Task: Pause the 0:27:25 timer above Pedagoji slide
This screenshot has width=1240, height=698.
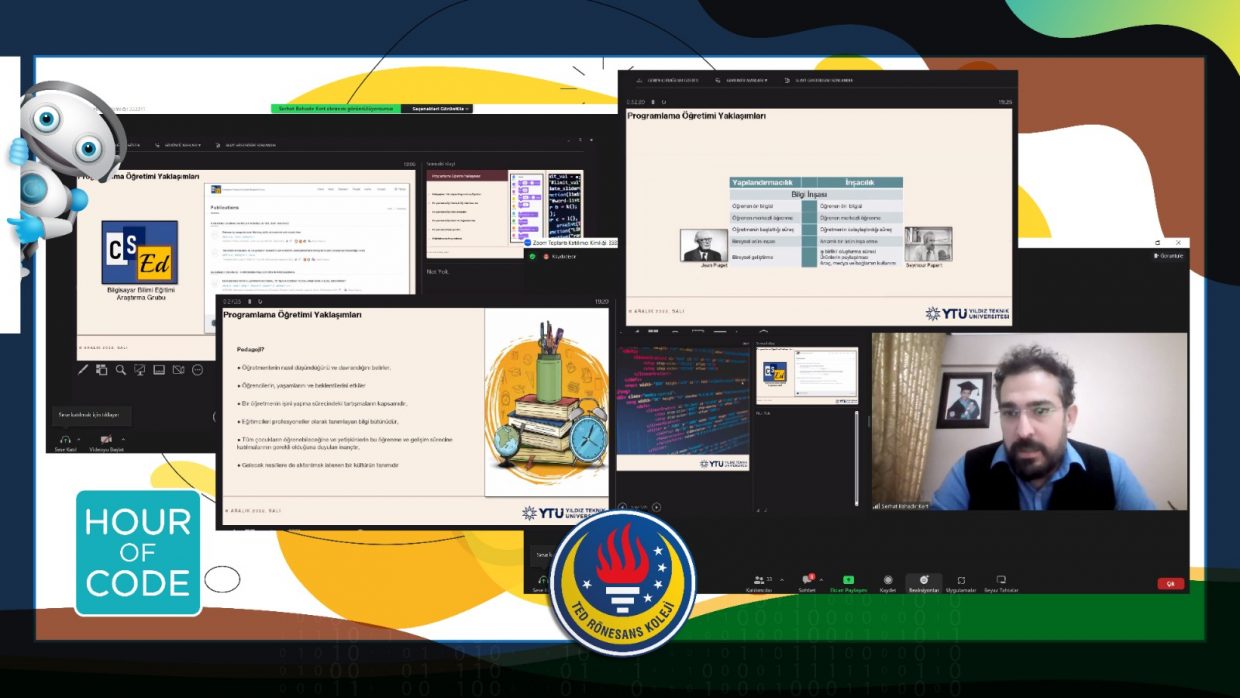Action: point(250,301)
